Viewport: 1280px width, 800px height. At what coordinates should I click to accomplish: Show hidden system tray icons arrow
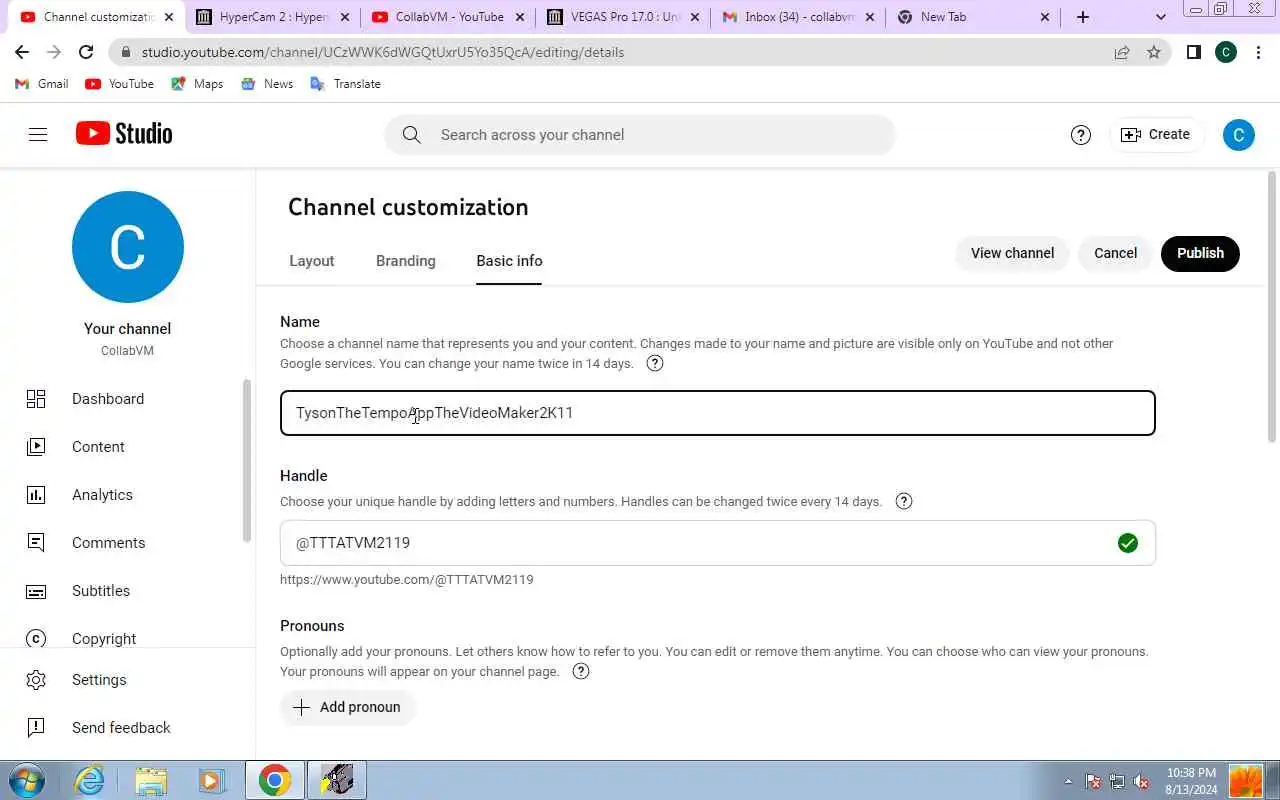(1068, 781)
